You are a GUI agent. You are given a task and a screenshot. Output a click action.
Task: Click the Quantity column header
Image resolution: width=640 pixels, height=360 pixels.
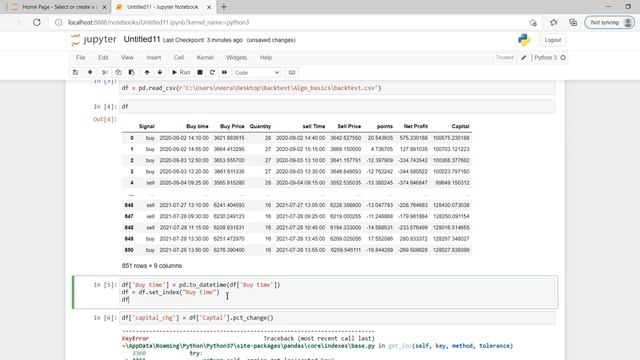click(260, 127)
